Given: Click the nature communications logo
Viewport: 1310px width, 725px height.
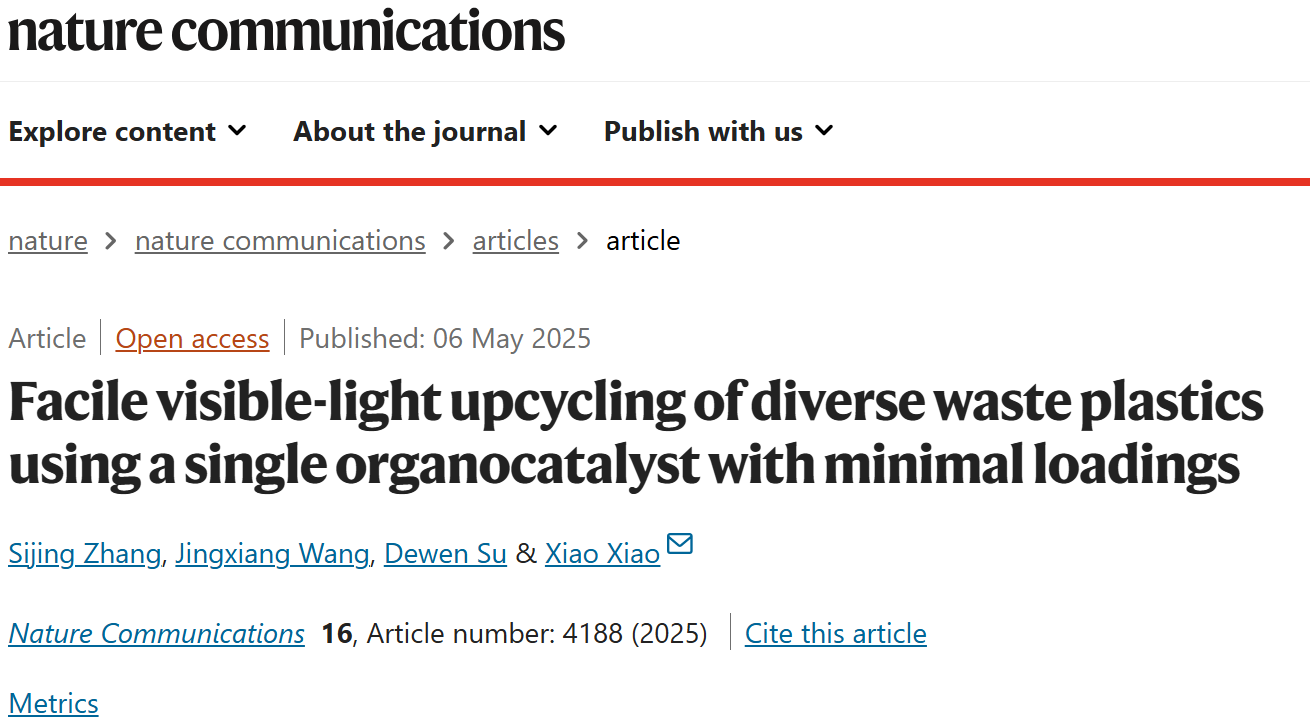Looking at the screenshot, I should coord(287,30).
